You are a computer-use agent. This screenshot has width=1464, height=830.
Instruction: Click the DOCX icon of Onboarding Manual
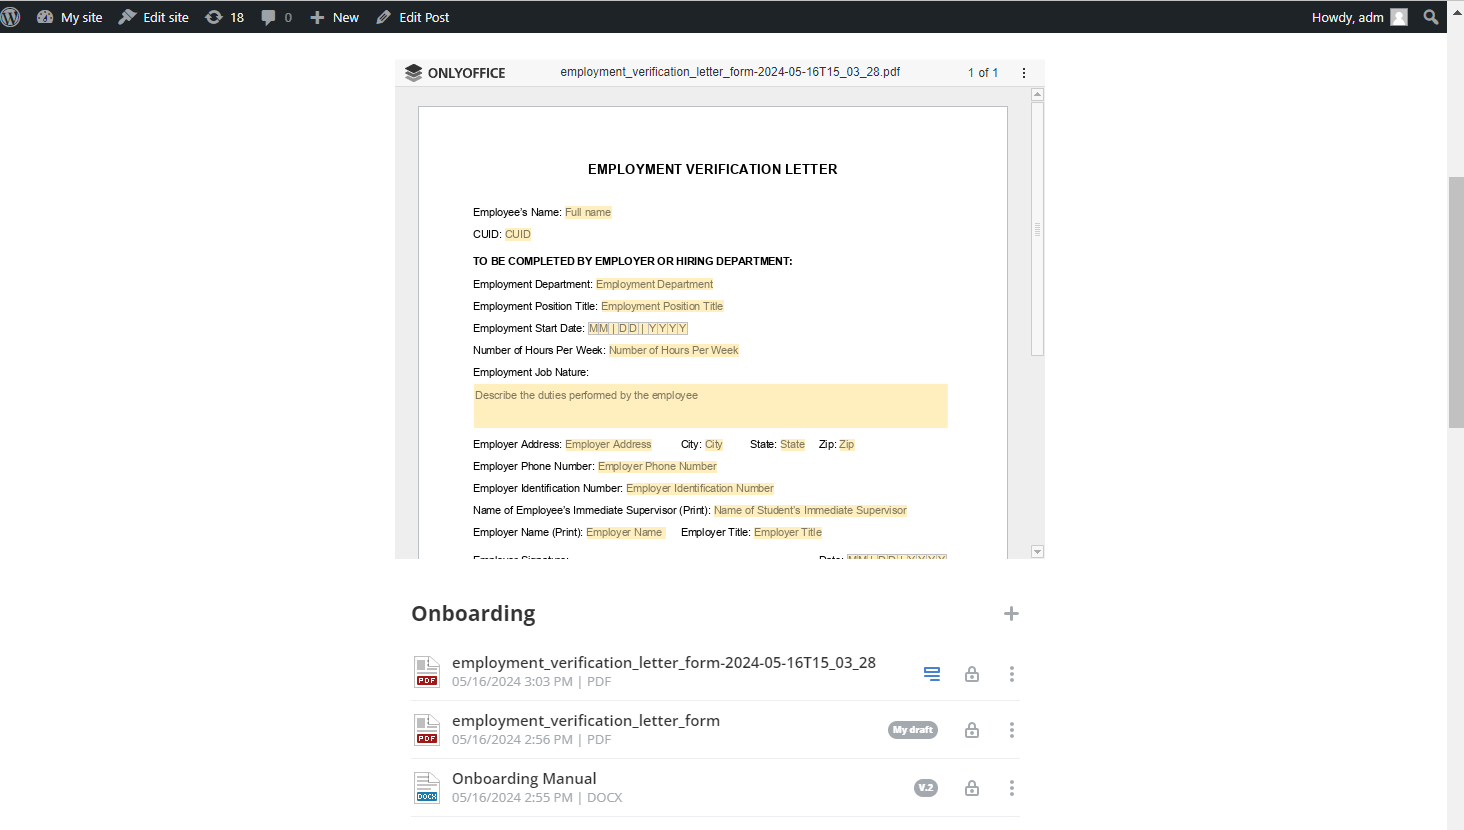[427, 788]
